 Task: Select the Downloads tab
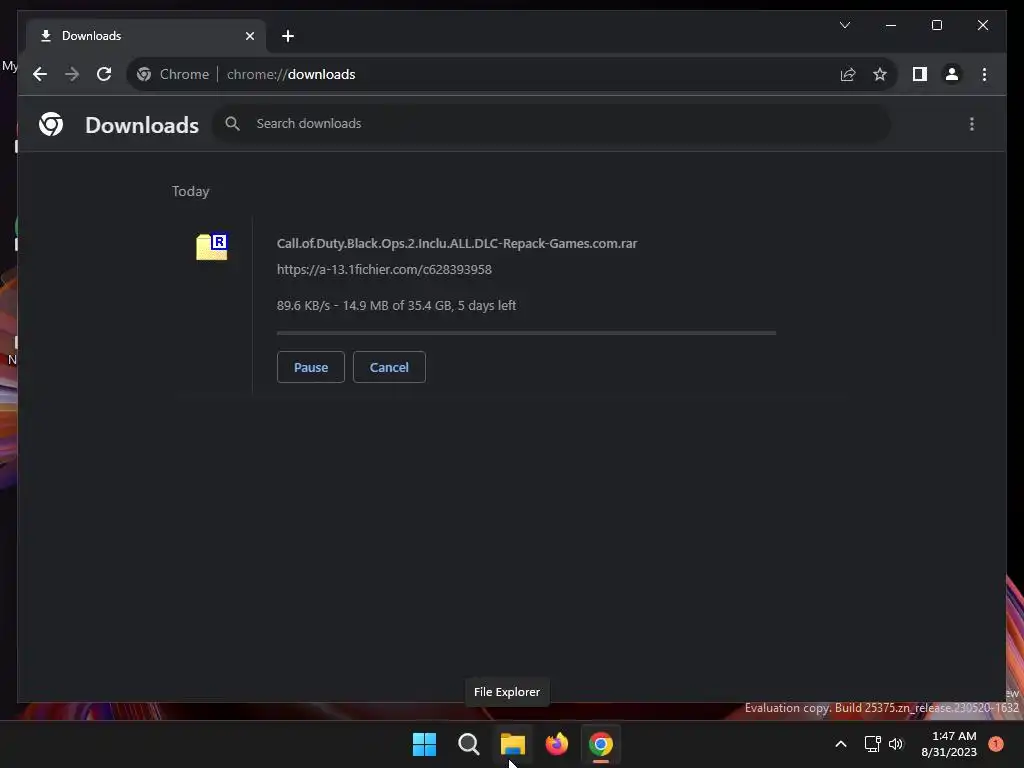(146, 36)
